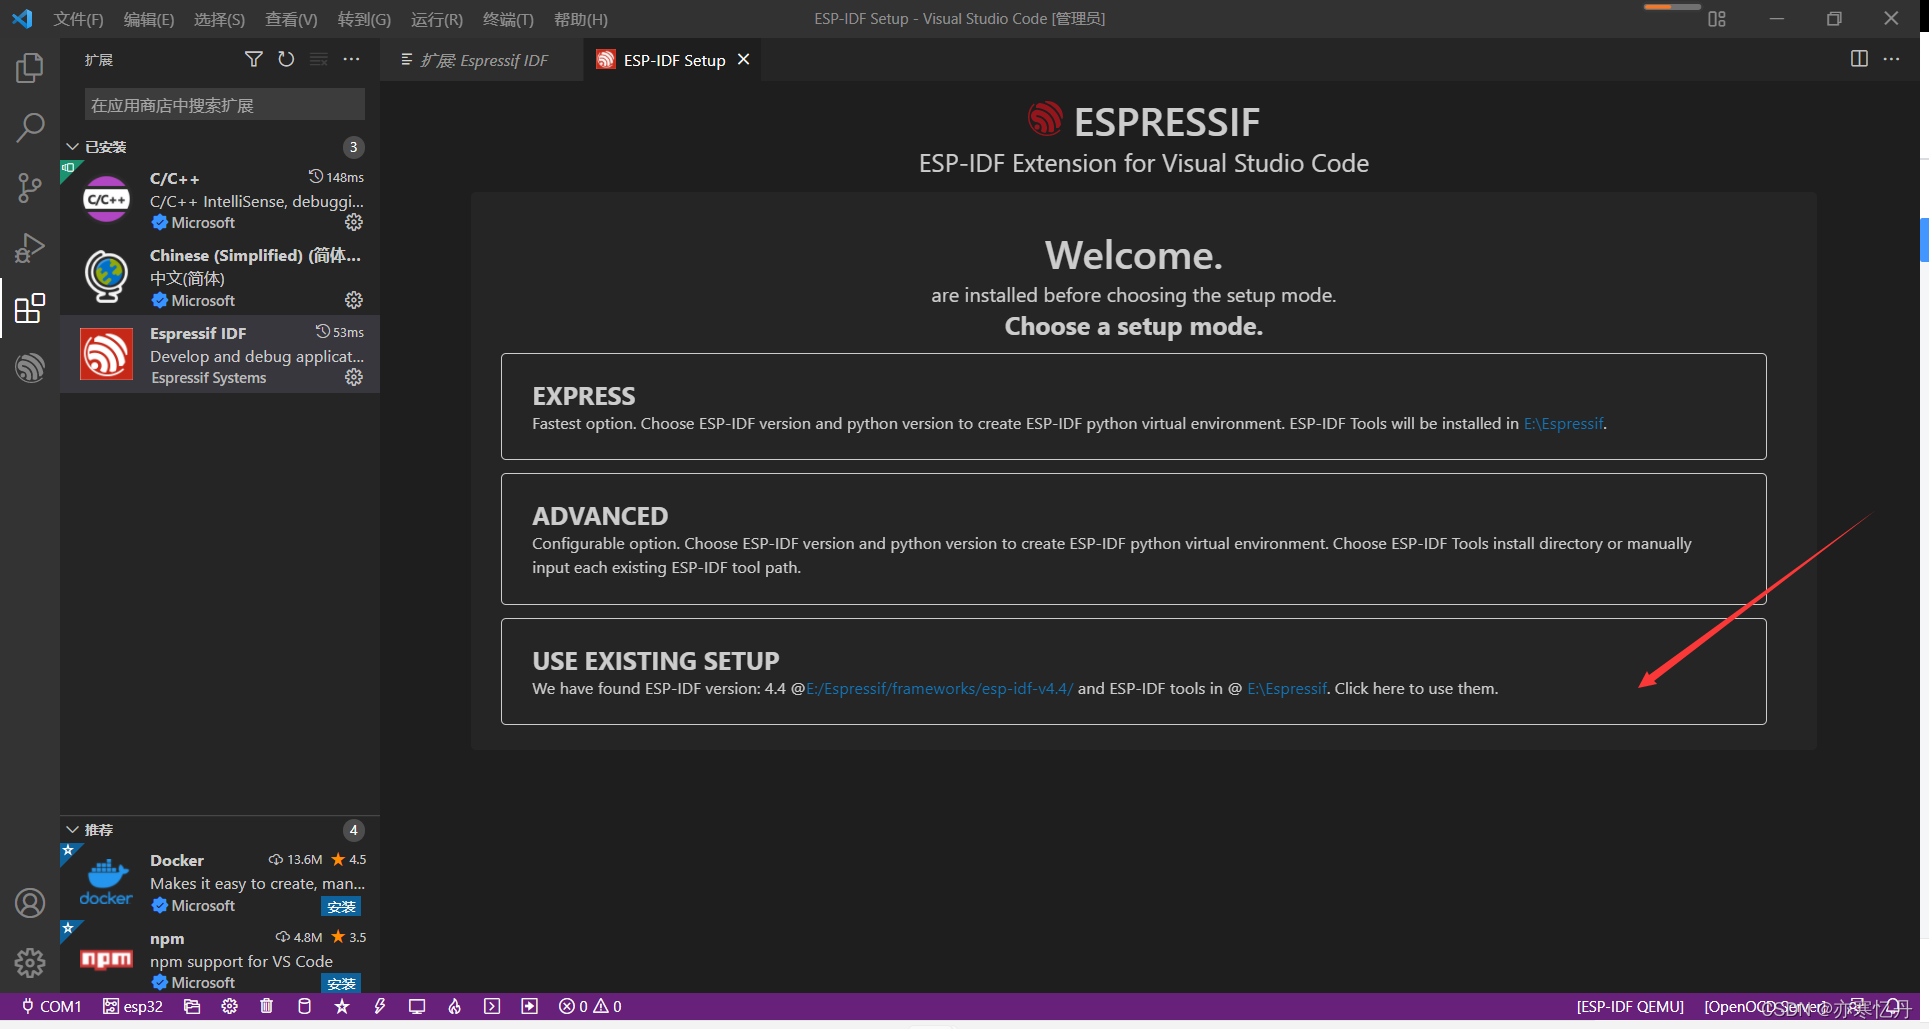
Task: Open the Search view in activity bar
Action: [30, 127]
